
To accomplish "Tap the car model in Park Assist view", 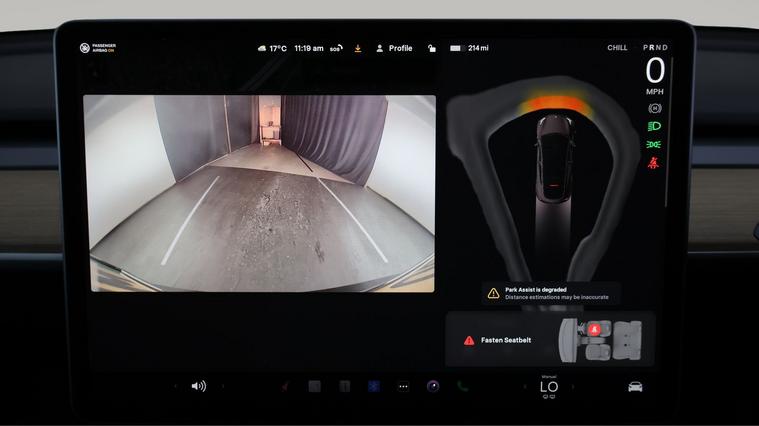I will [554, 157].
